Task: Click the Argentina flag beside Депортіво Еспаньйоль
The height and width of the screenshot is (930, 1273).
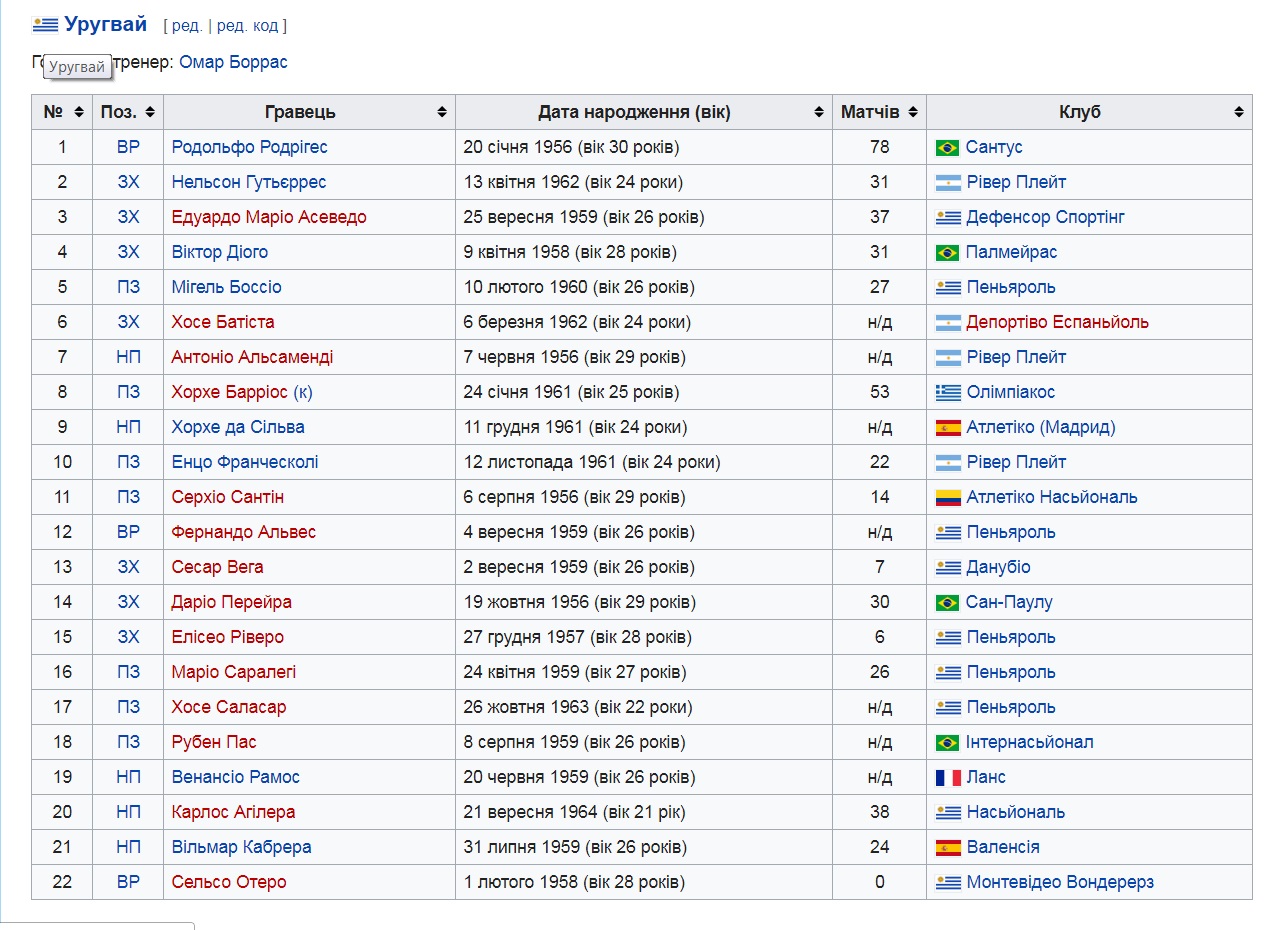Action: (947, 323)
